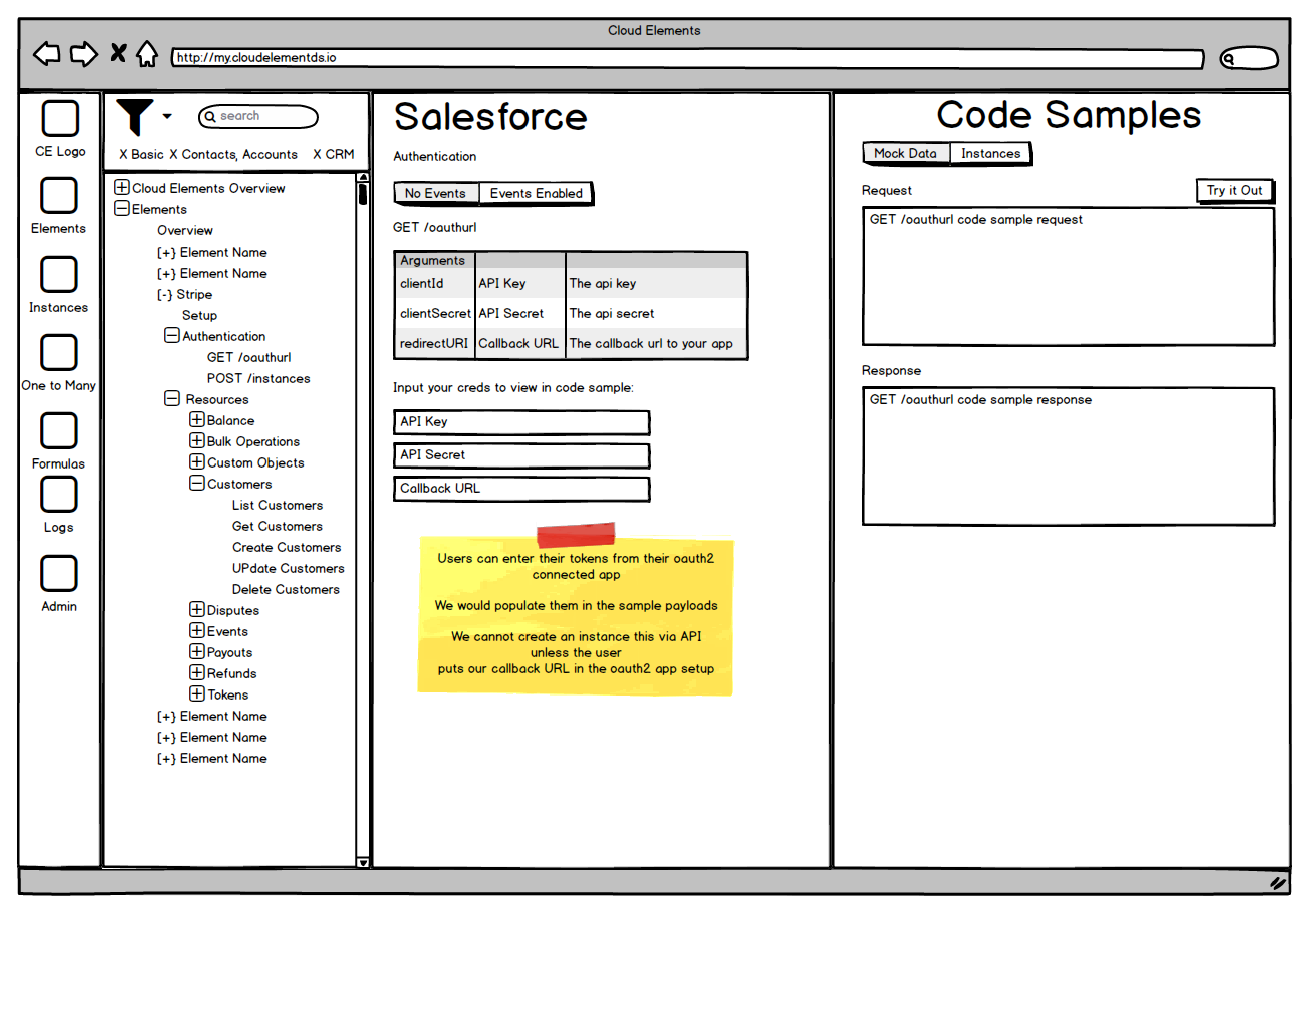
Task: Click the browser search box at top right
Action: pos(1249,59)
